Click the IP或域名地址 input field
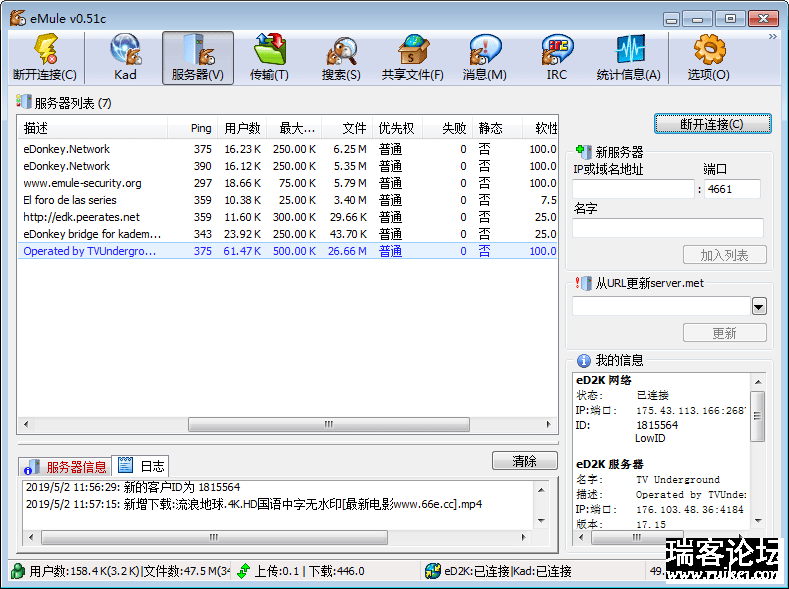 tap(633, 189)
